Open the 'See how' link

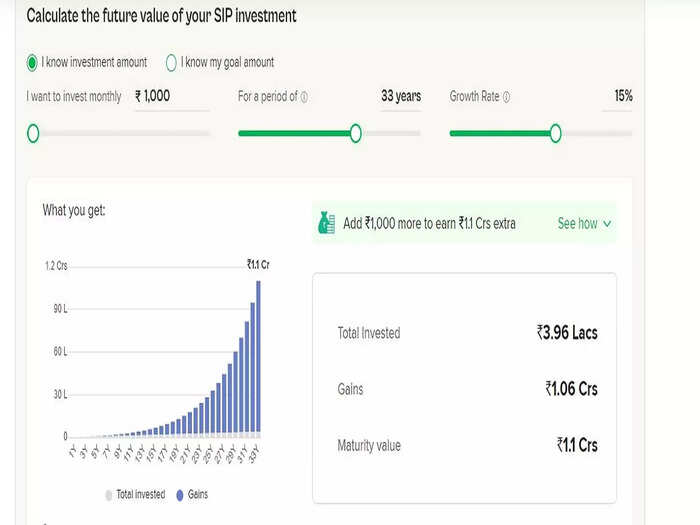[x=577, y=223]
